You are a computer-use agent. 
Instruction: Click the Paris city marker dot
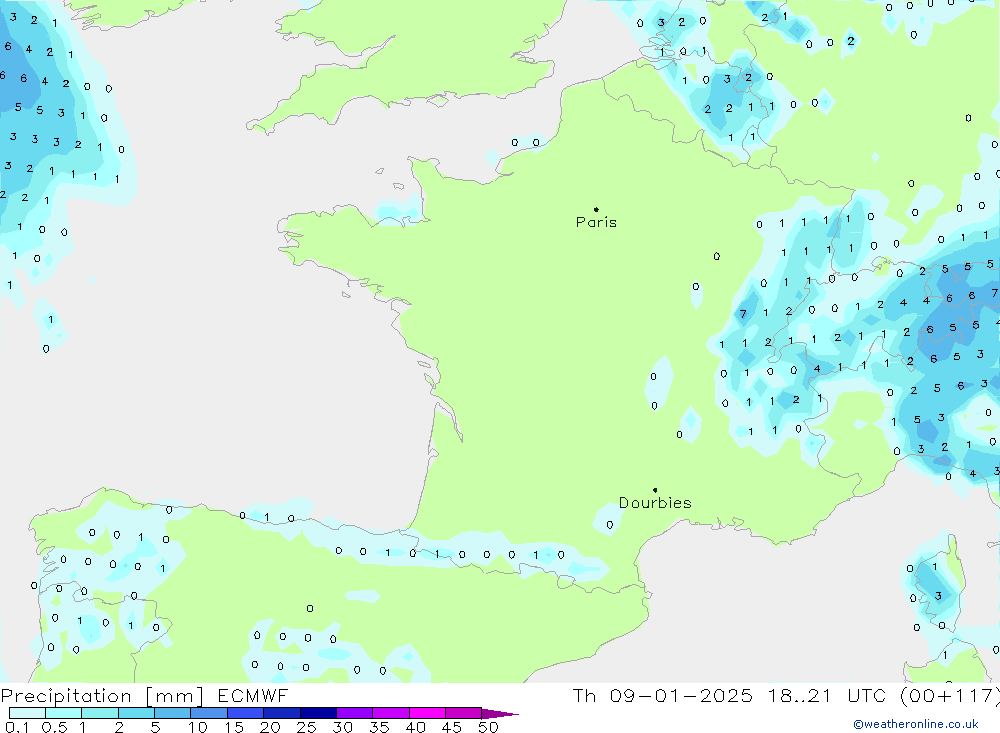point(596,210)
